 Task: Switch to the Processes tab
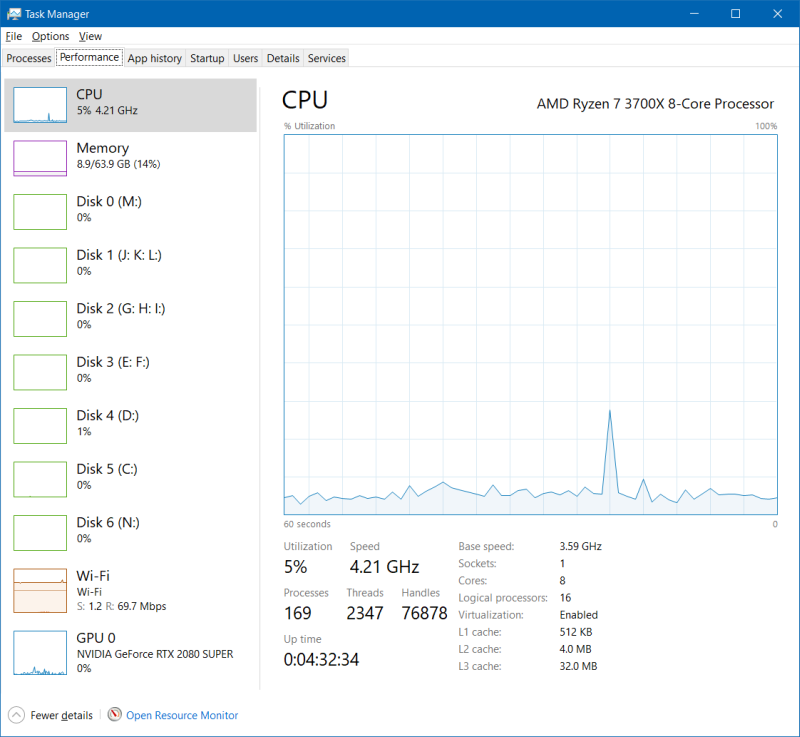coord(29,58)
